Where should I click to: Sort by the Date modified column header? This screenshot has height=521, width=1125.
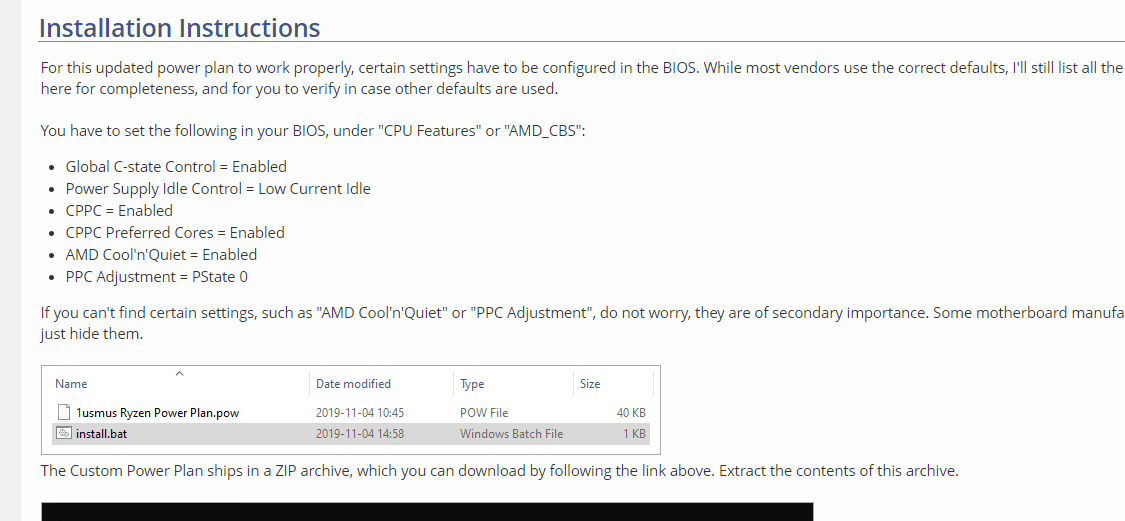coord(353,384)
